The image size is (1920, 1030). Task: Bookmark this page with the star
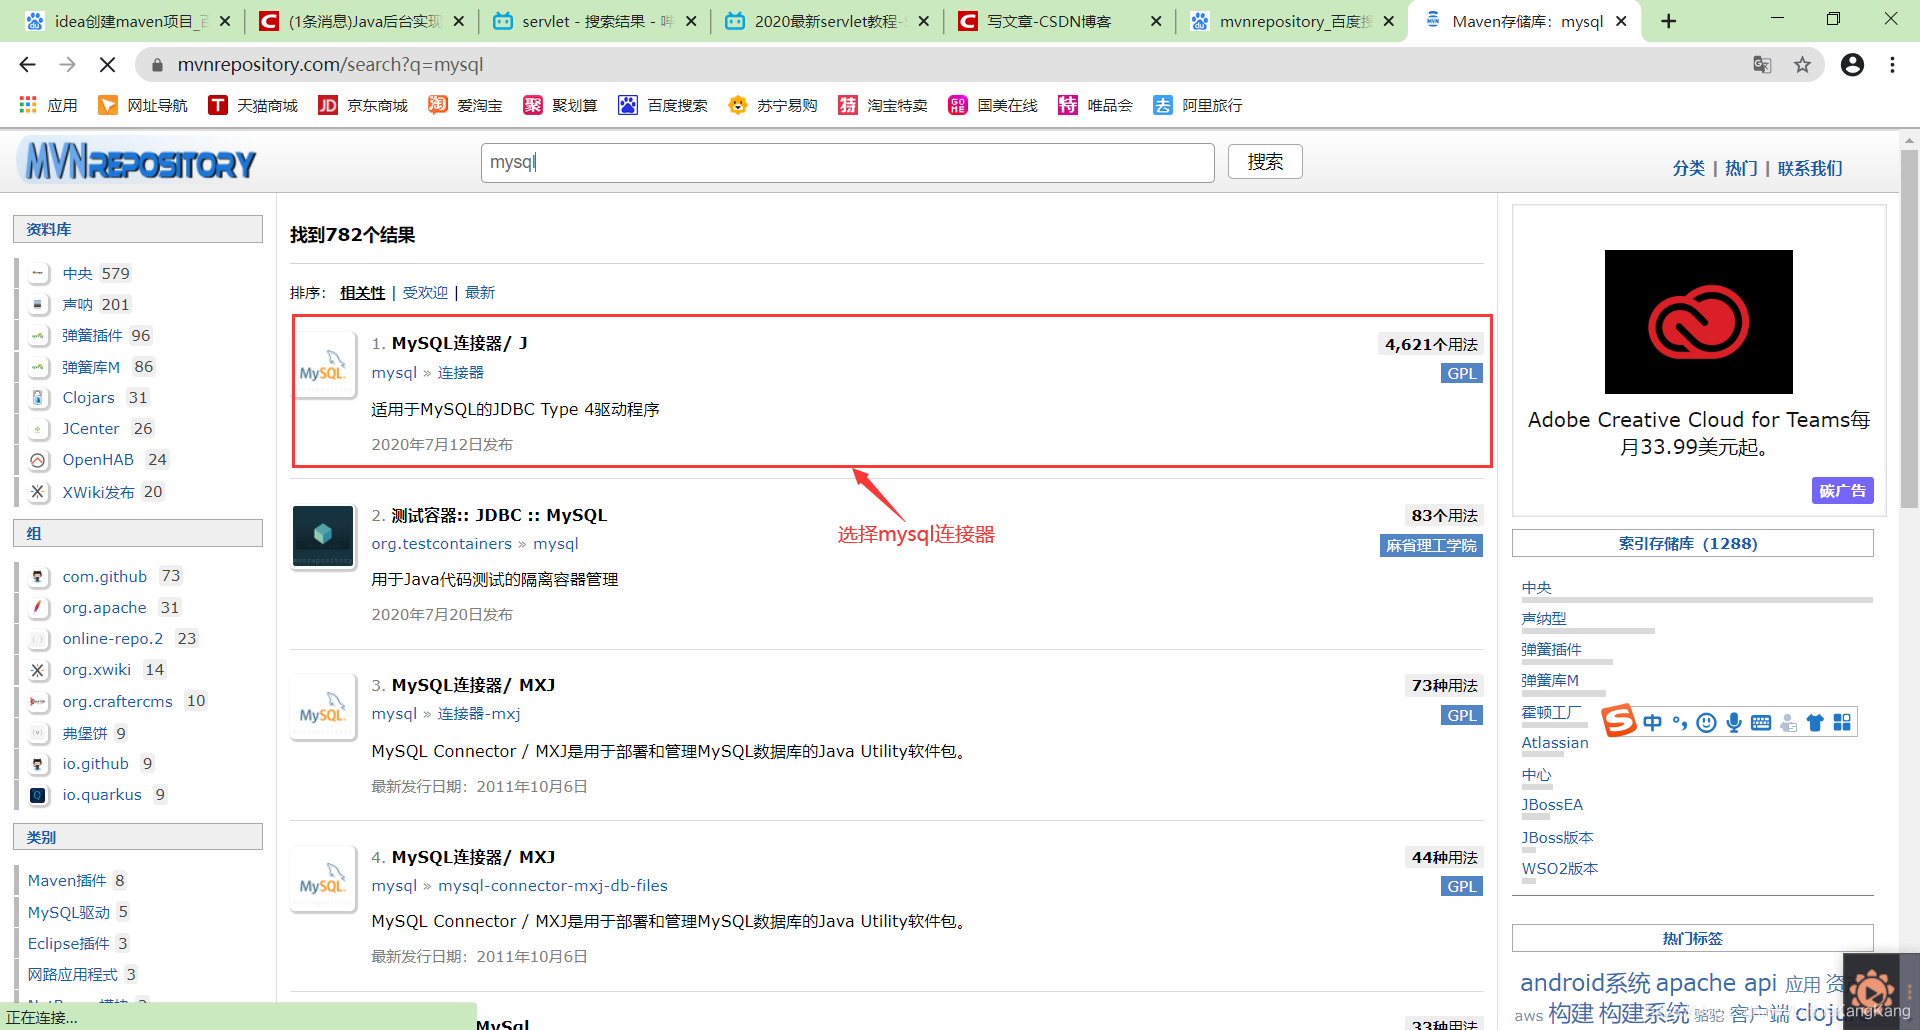1804,64
